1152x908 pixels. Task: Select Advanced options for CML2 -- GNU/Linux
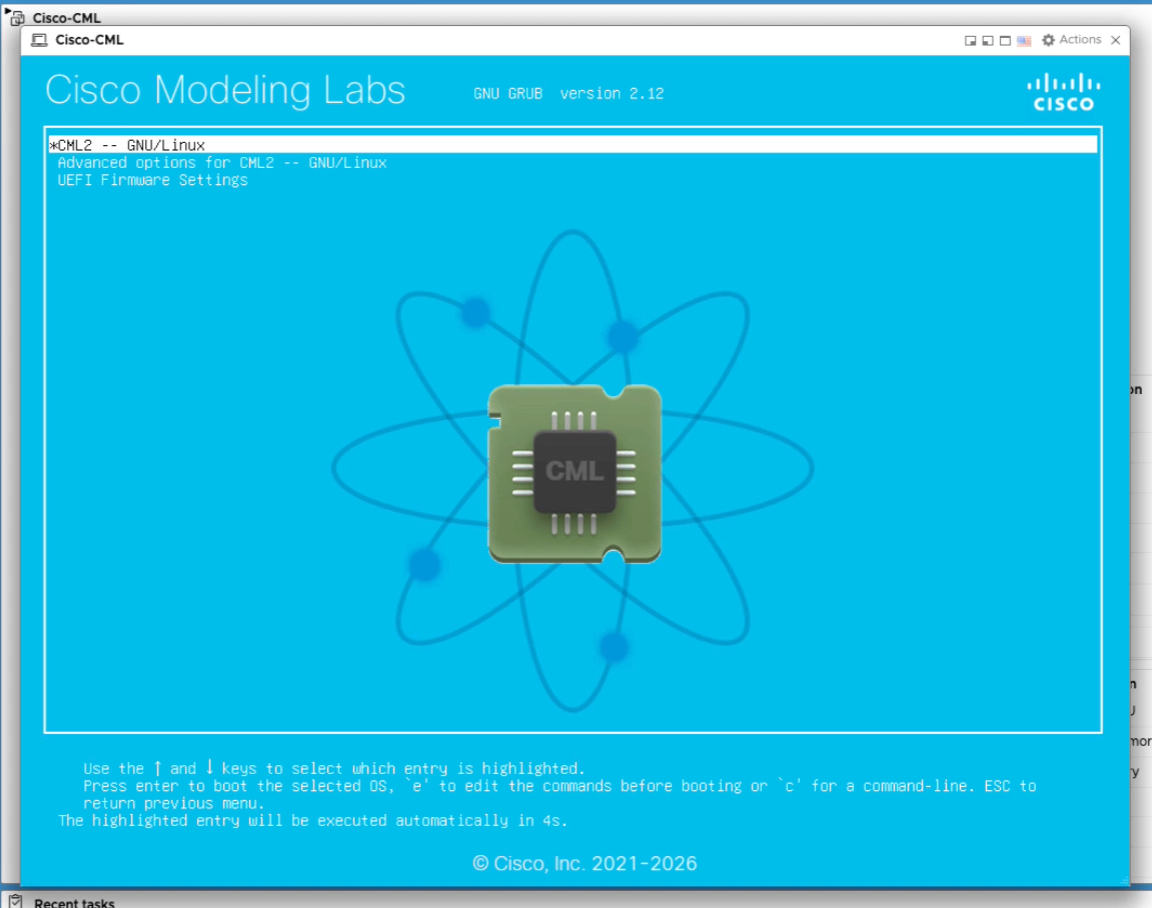[222, 162]
